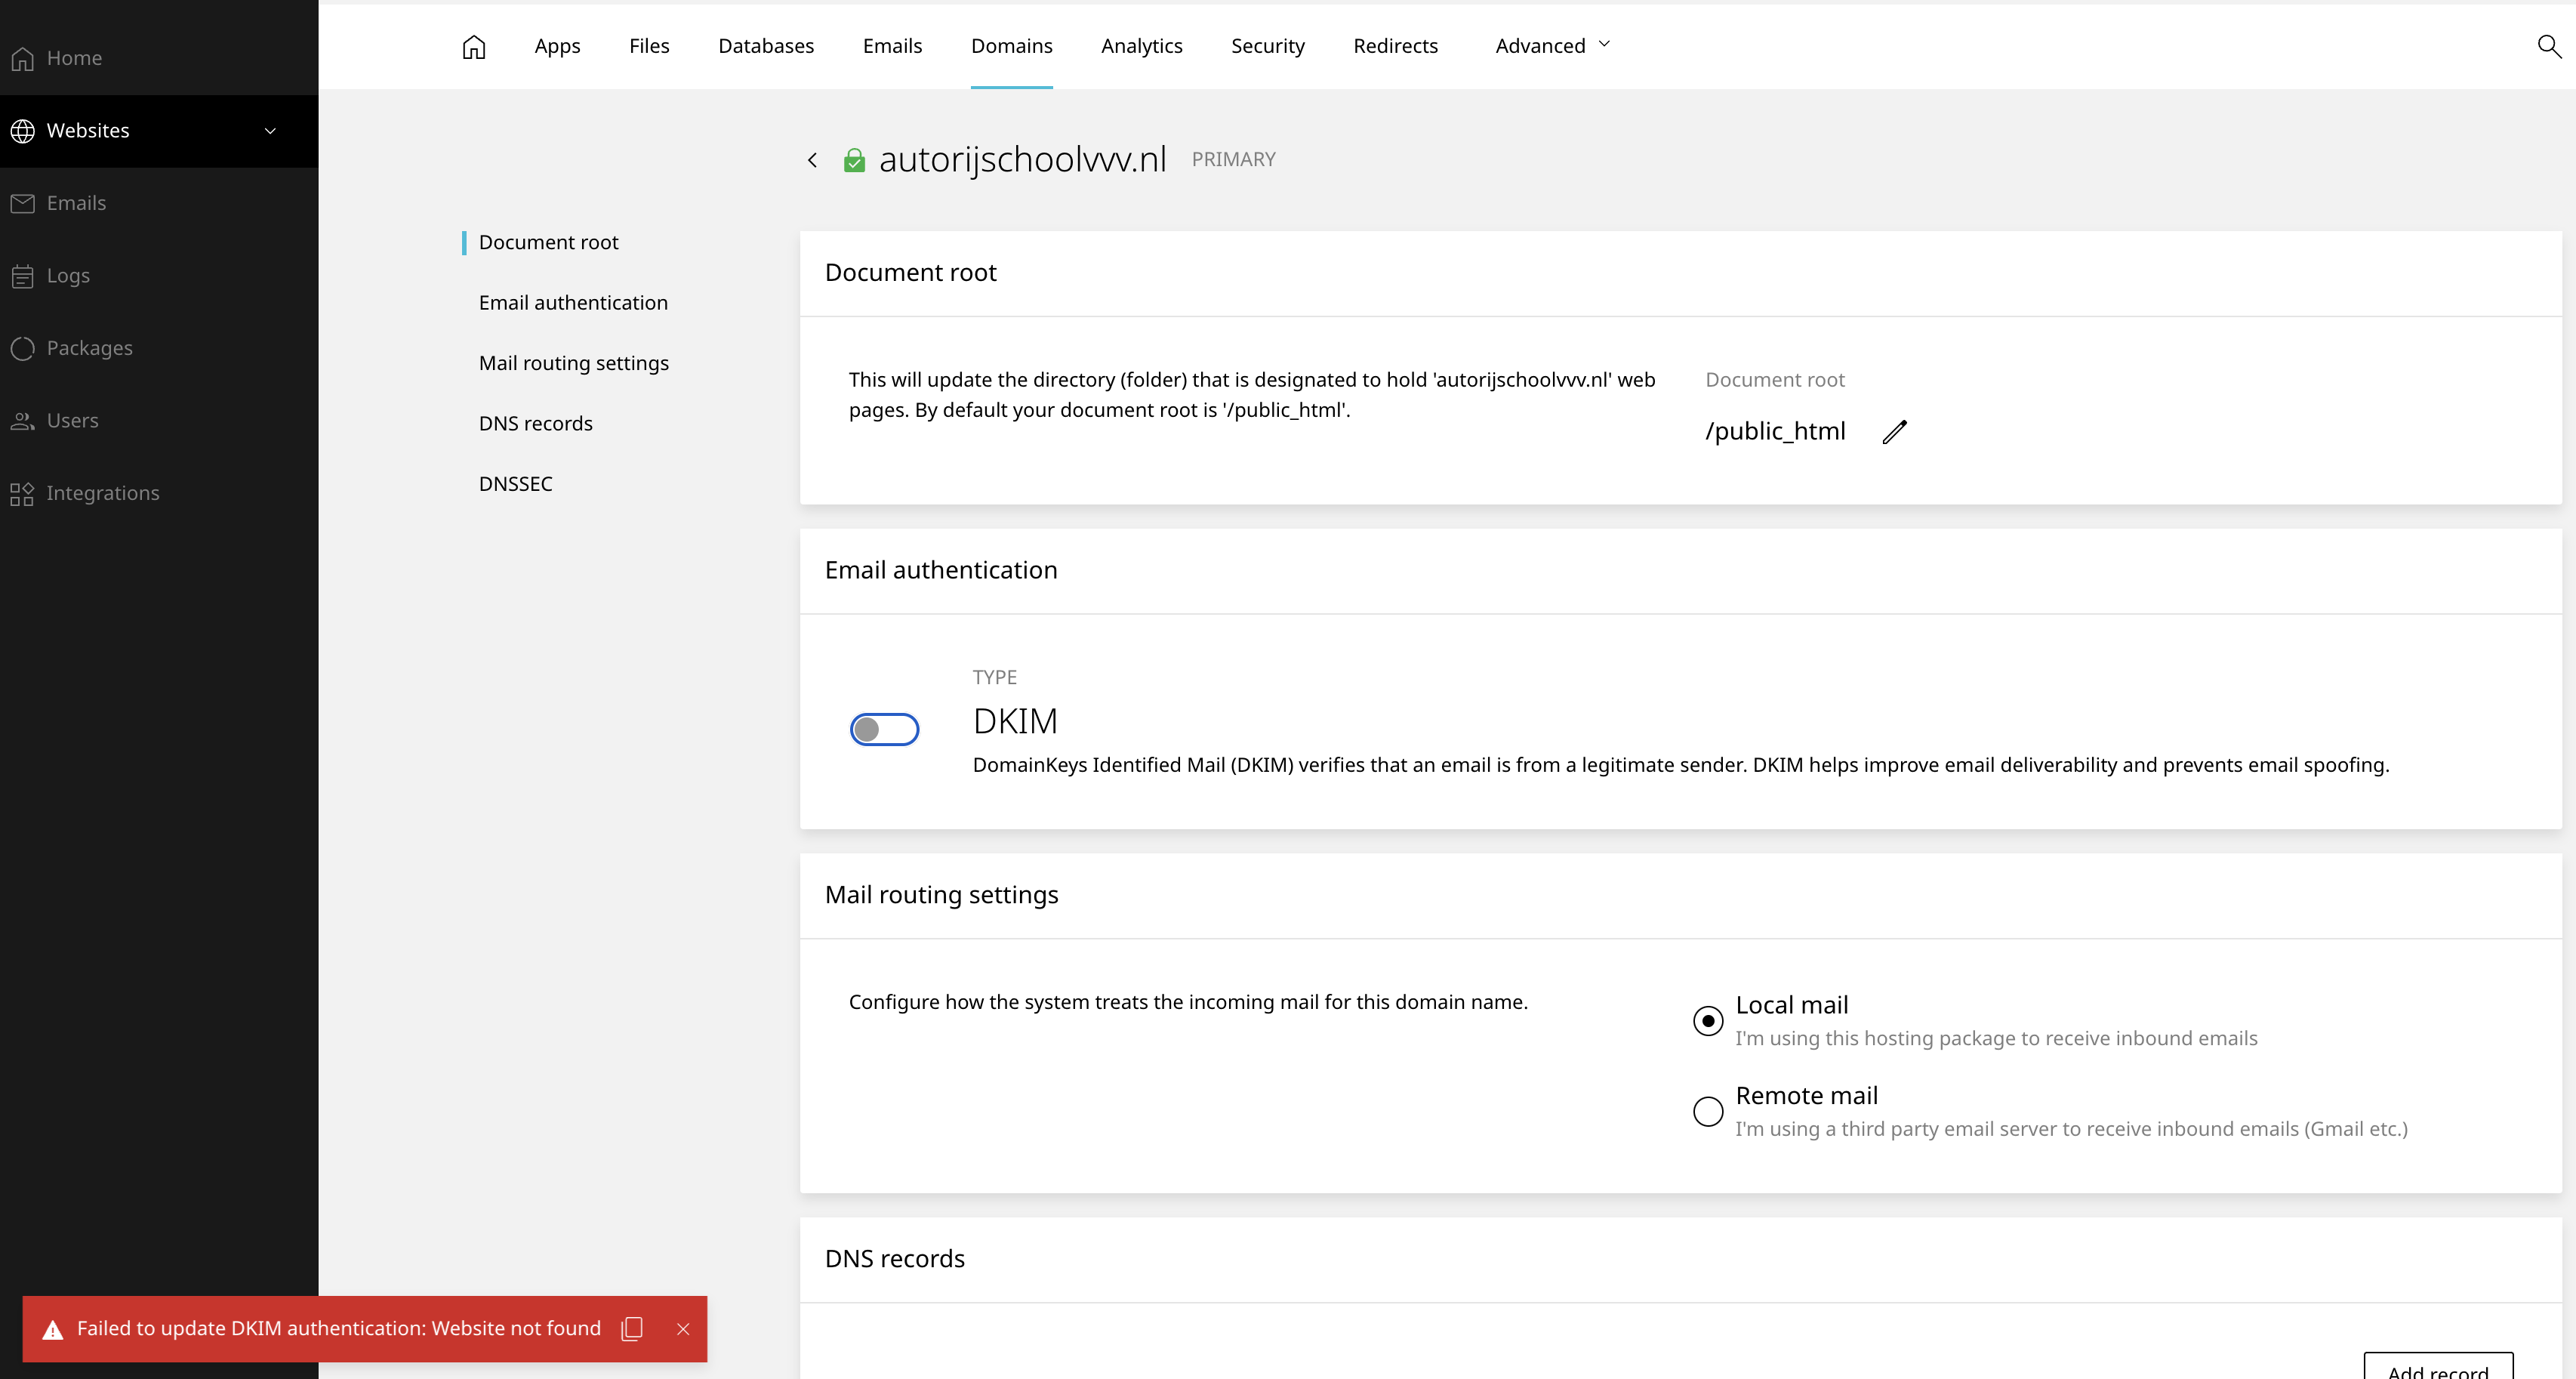2576x1379 pixels.
Task: Enable the DKIM toggle switch
Action: (884, 730)
